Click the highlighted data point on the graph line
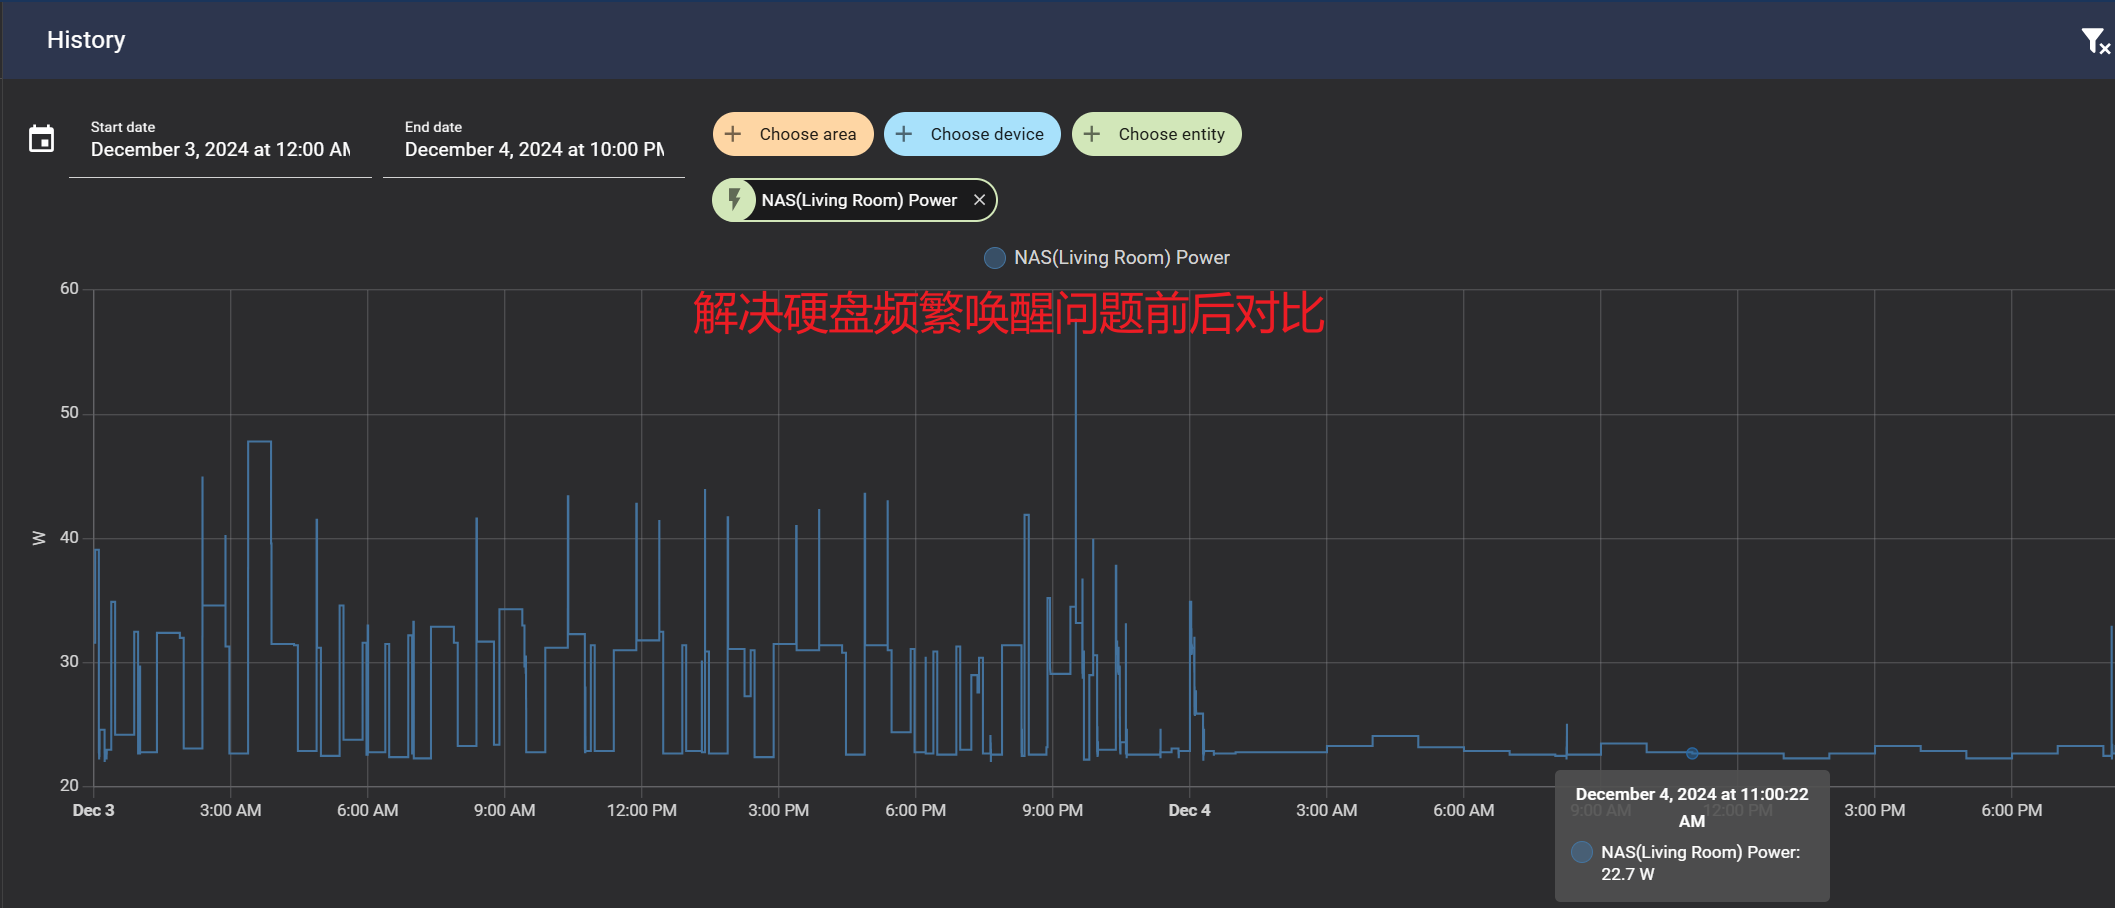This screenshot has height=908, width=2115. pos(1692,753)
